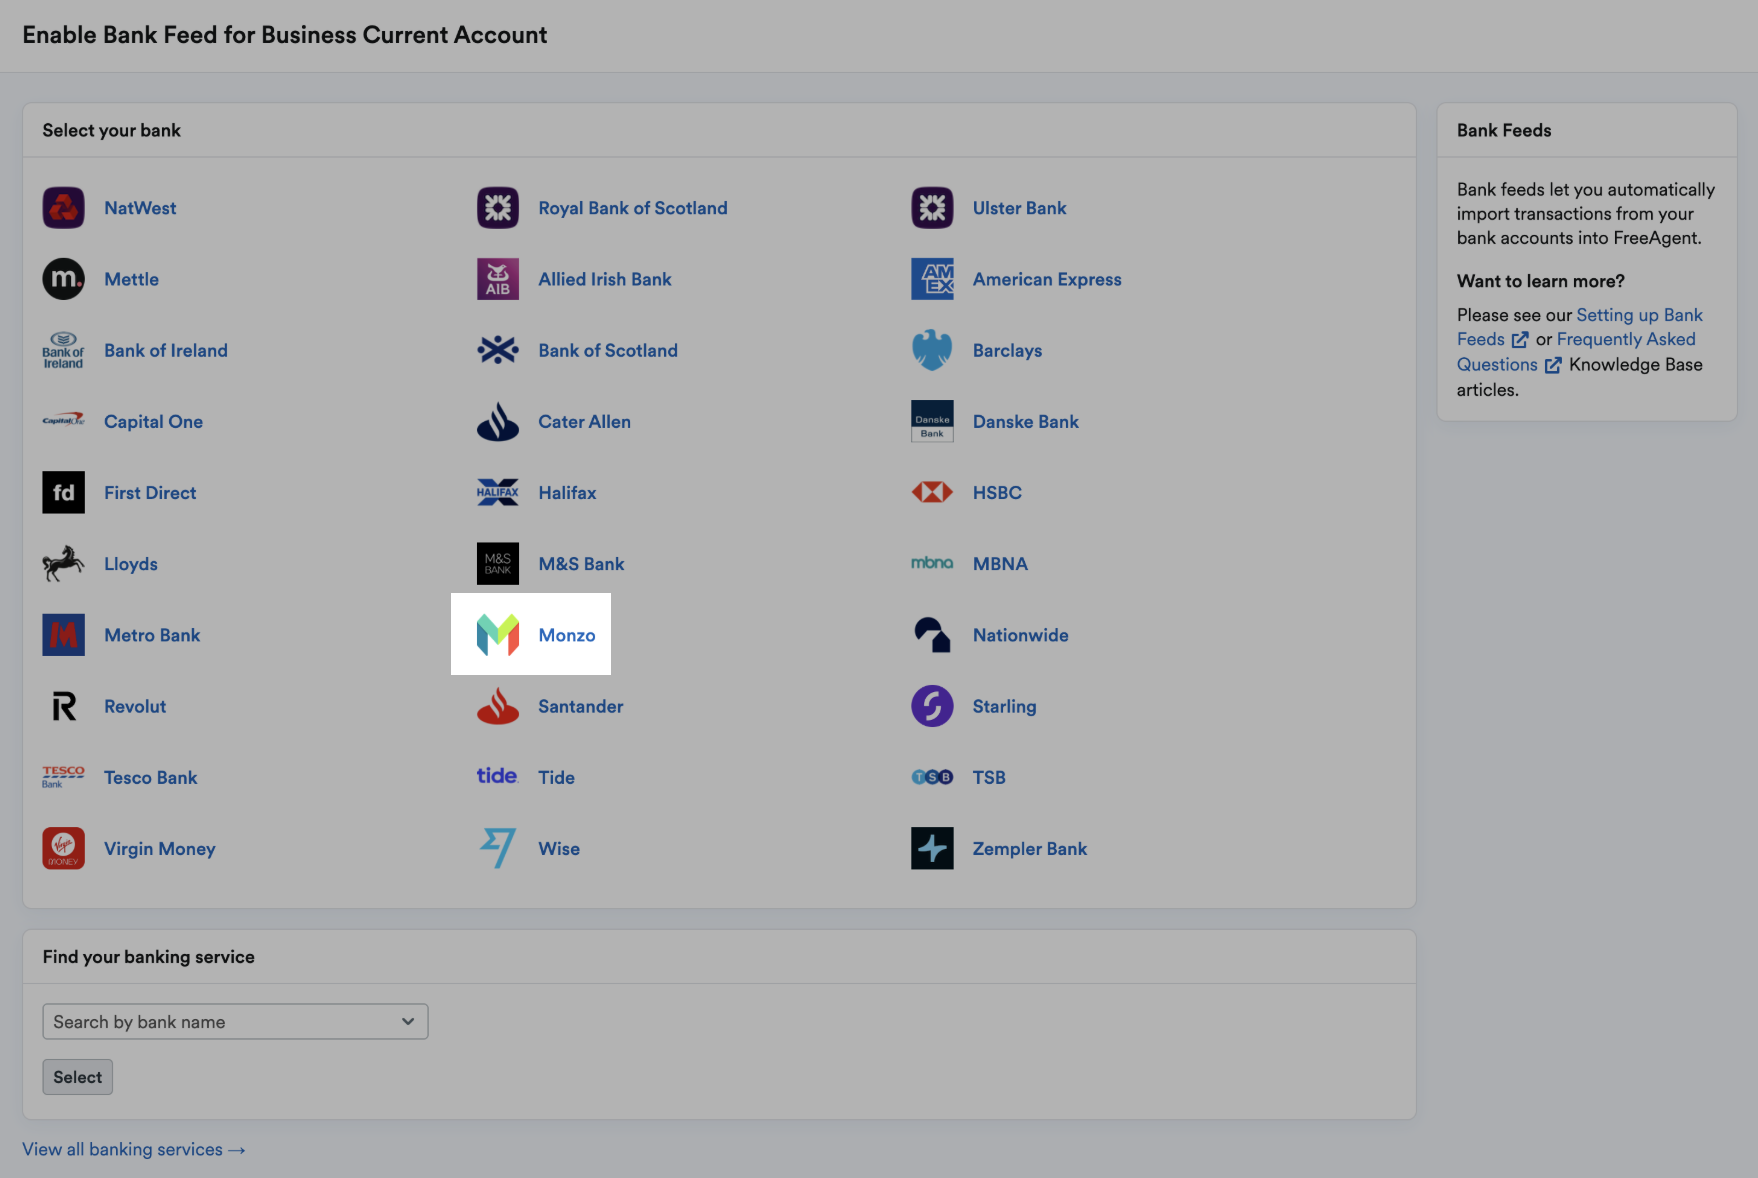
Task: Click the Metro Bank icon
Action: click(x=63, y=634)
